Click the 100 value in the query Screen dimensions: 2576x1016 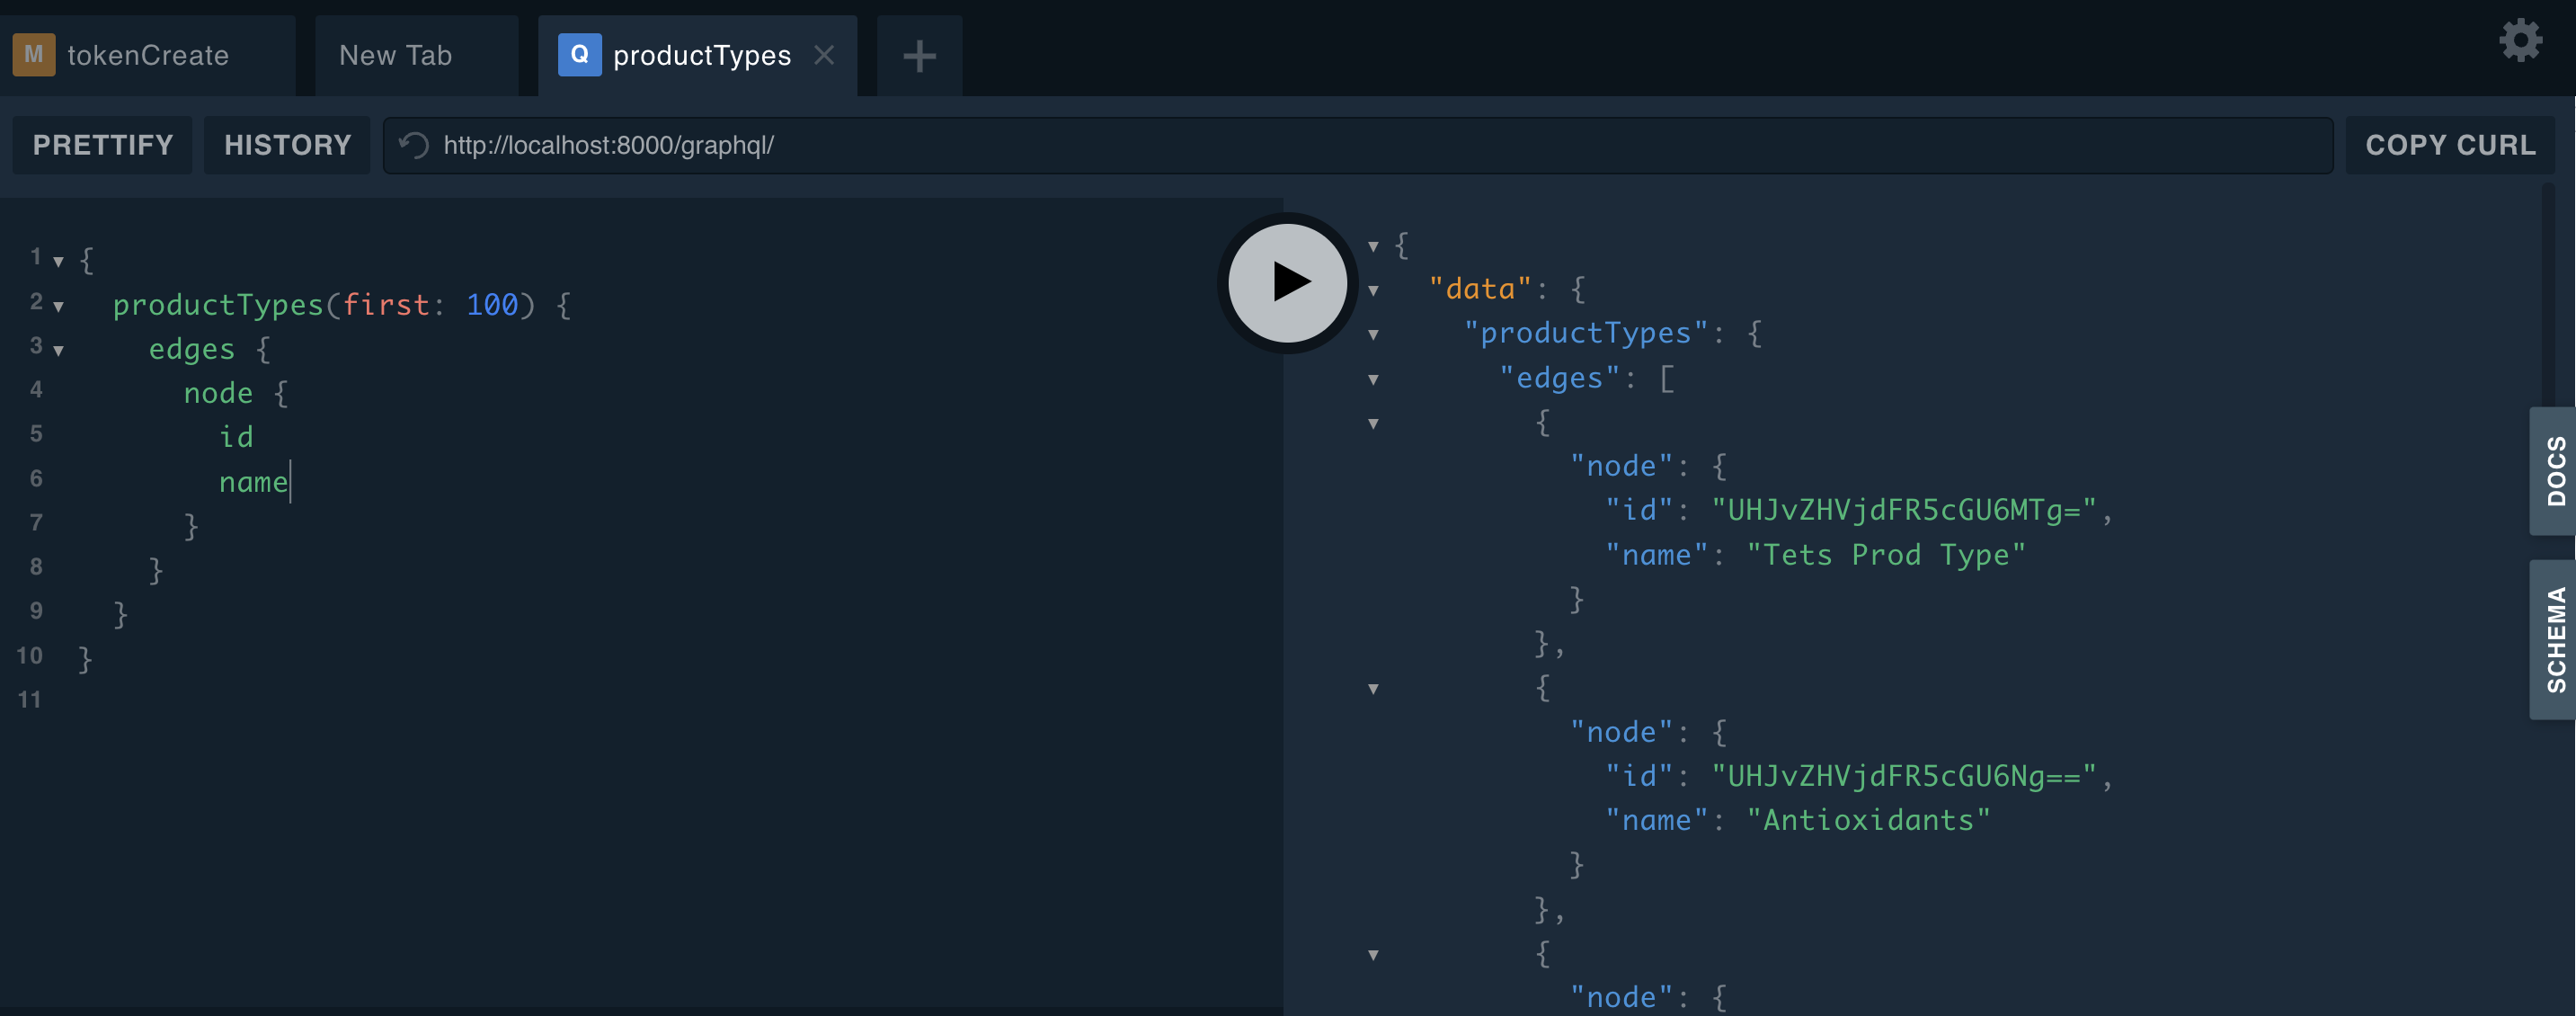pos(492,305)
